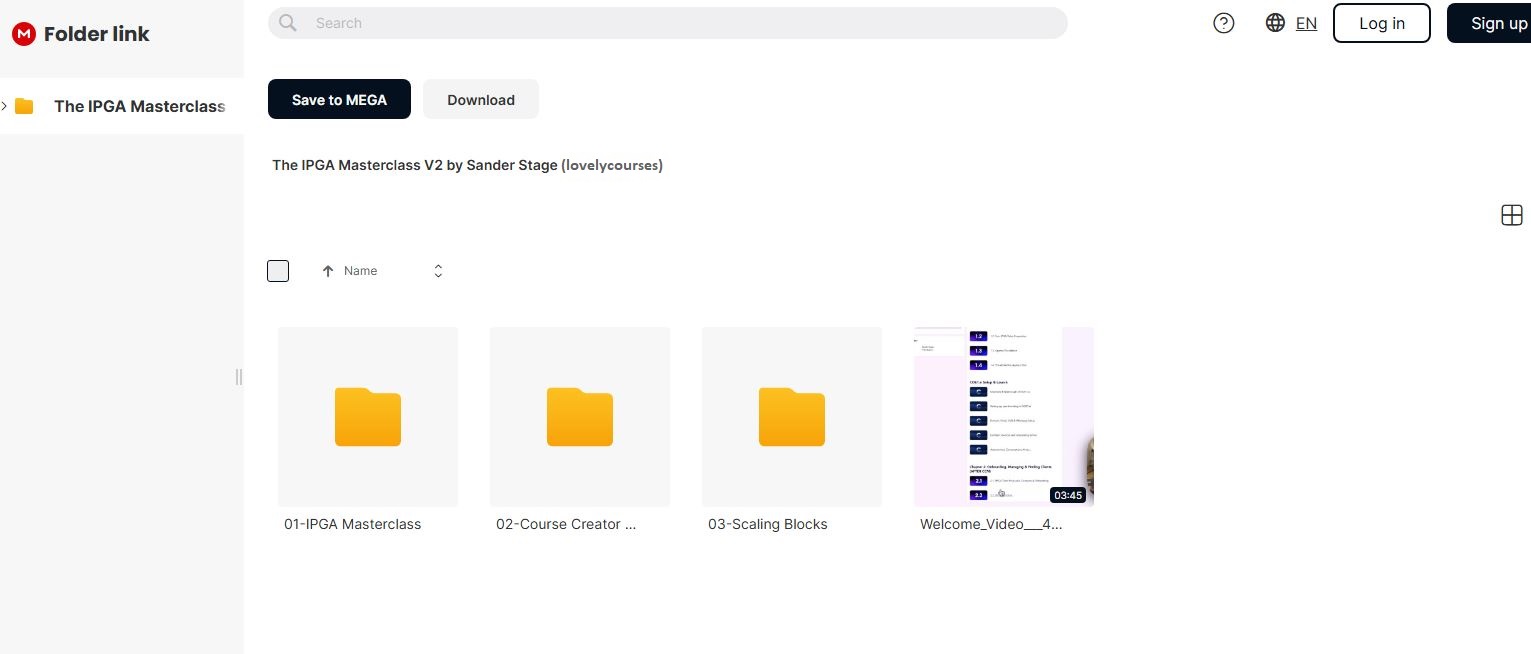The image size is (1531, 654).
Task: Expand the IPGA Masterclass tree arrow
Action: click(x=5, y=106)
